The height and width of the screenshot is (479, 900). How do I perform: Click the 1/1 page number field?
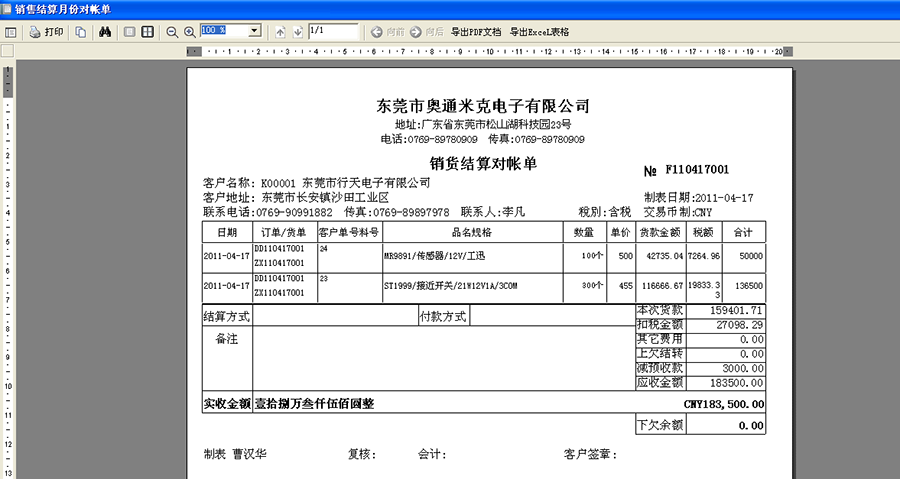point(333,31)
